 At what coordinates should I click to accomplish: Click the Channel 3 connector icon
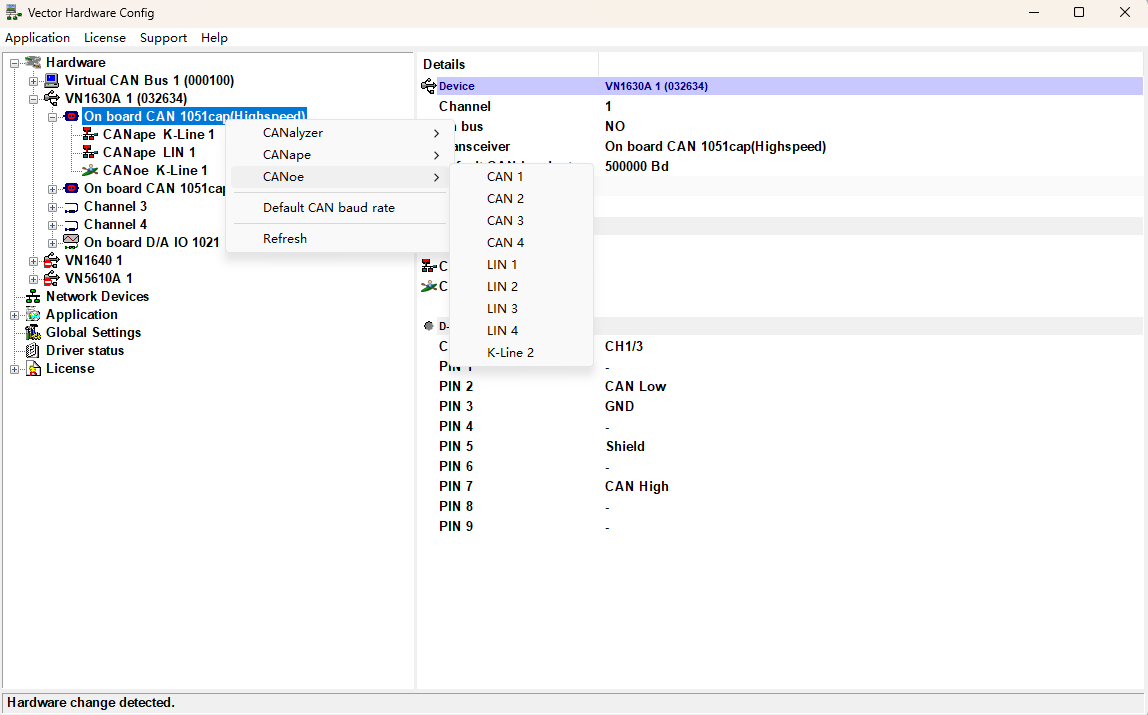coord(71,207)
